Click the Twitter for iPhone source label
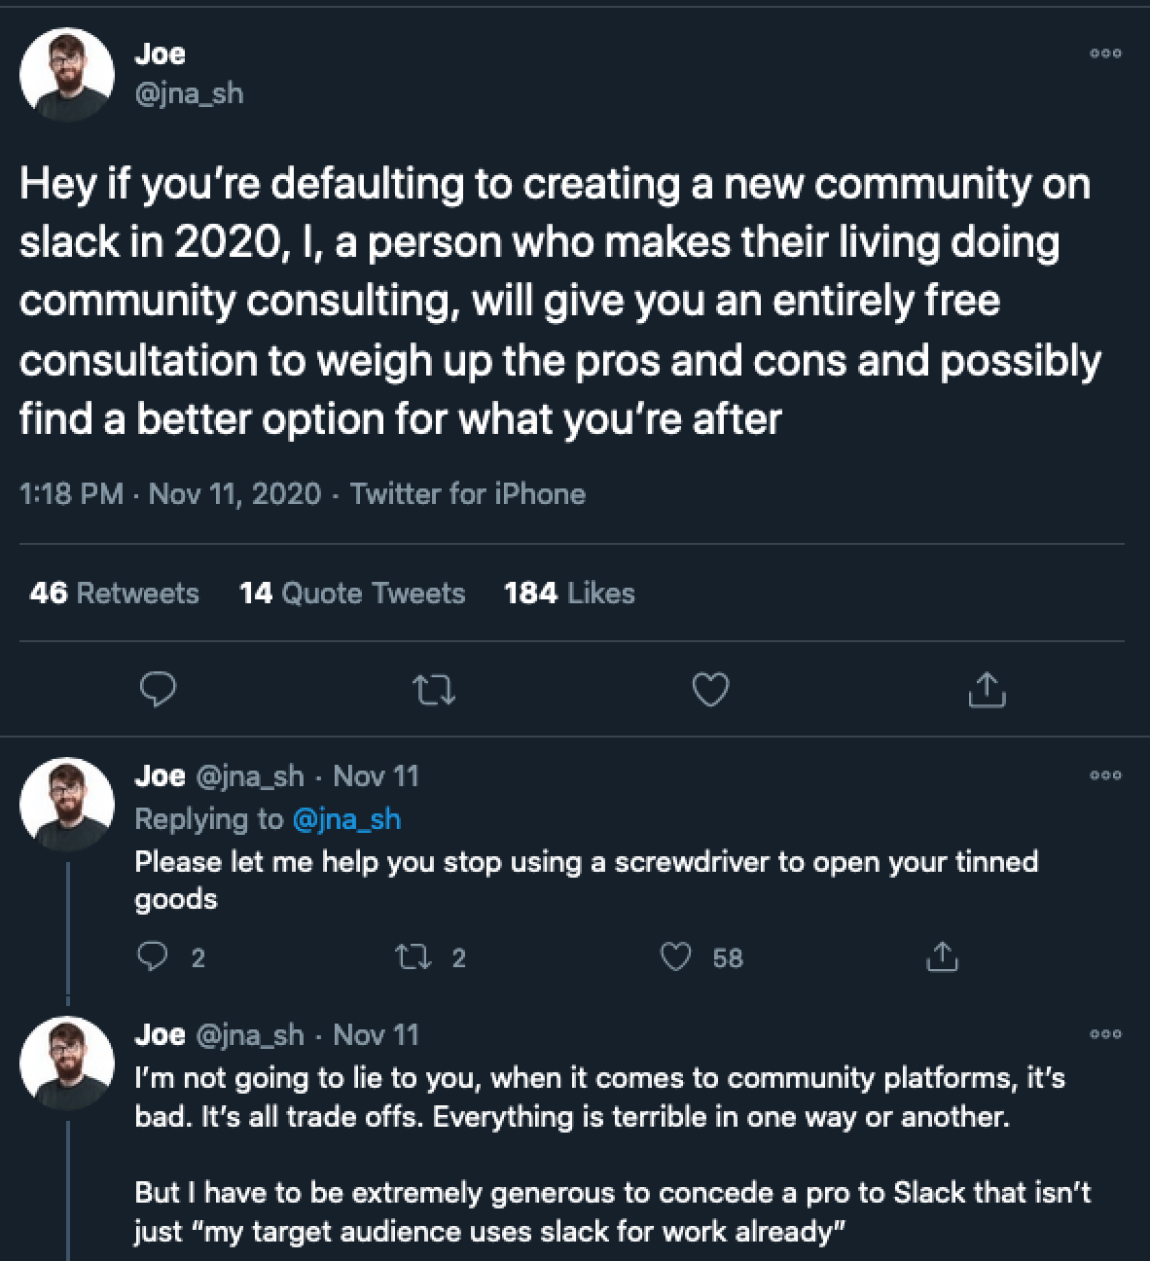The height and width of the screenshot is (1261, 1150). [x=467, y=494]
